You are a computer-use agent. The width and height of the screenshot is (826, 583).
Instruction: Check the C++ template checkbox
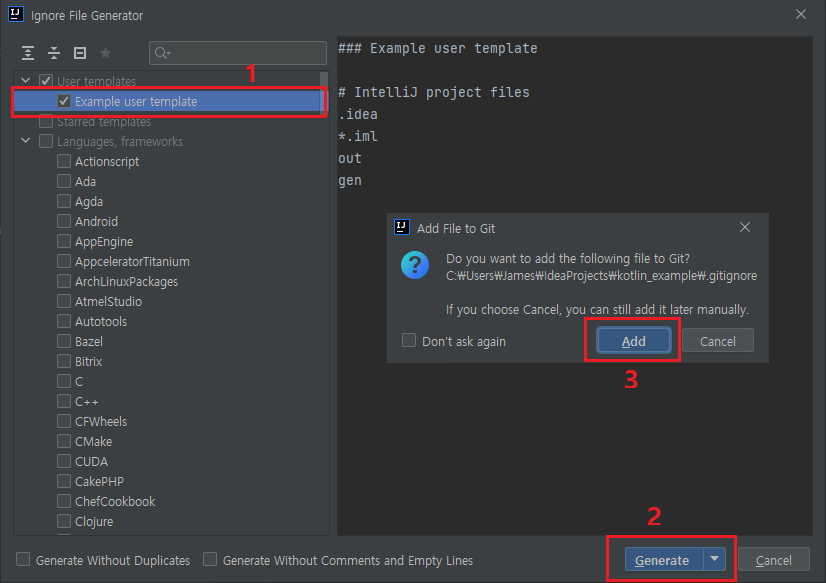point(64,401)
